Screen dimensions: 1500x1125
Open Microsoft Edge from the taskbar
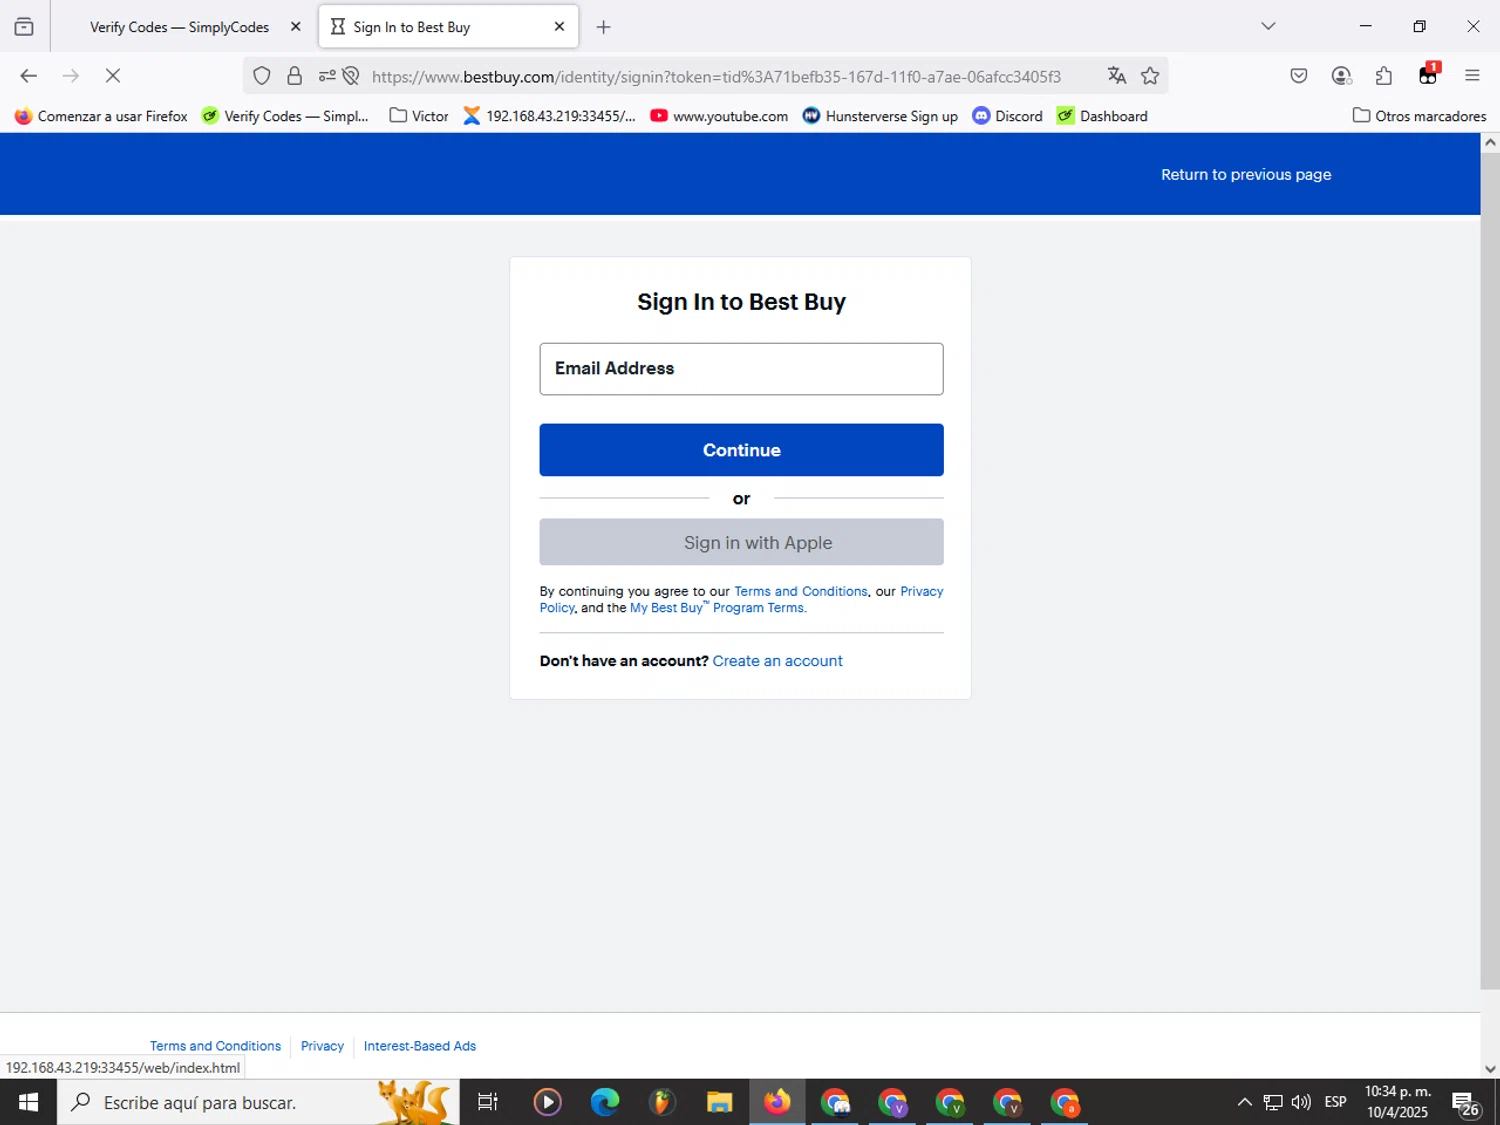(x=605, y=1102)
